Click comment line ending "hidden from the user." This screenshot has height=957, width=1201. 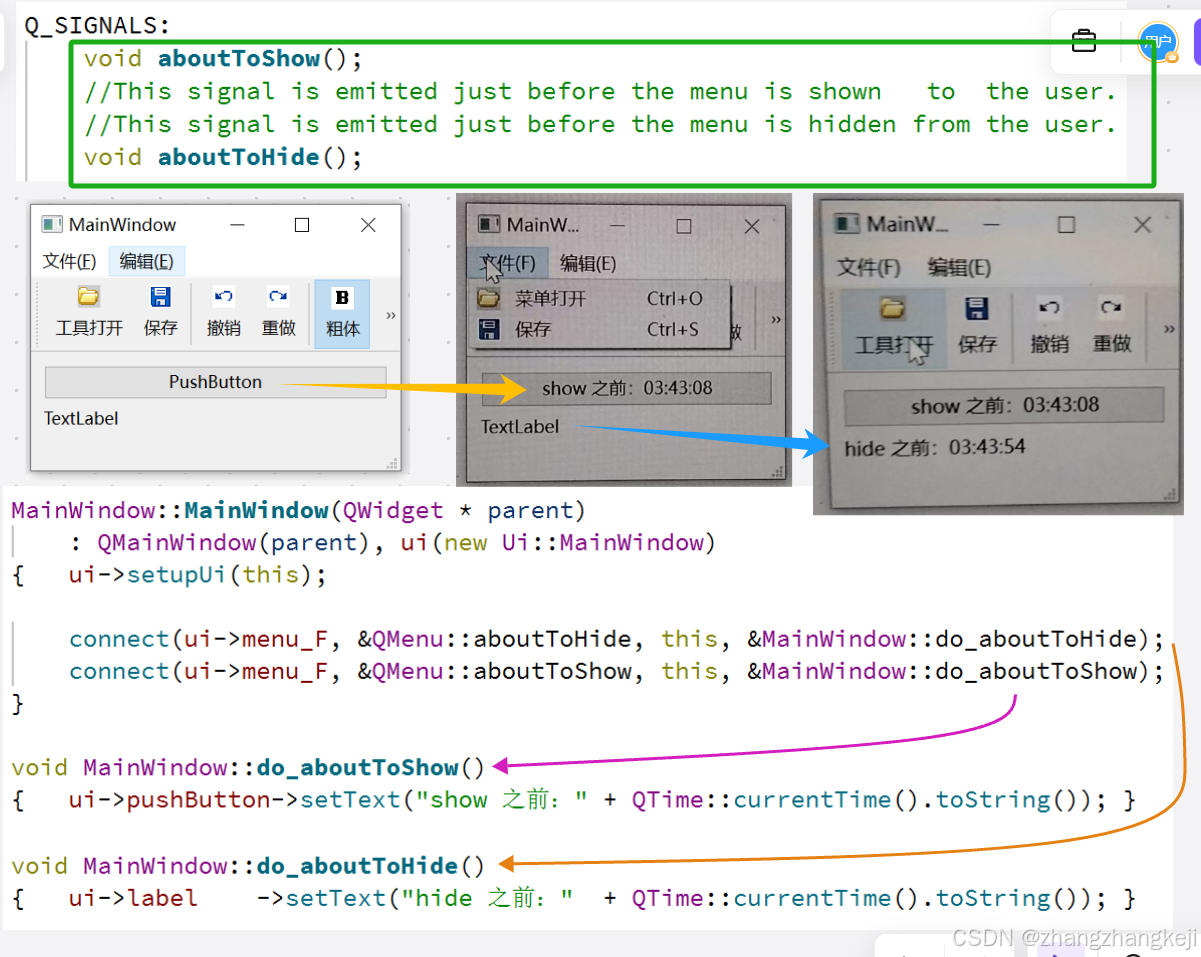[x=600, y=125]
